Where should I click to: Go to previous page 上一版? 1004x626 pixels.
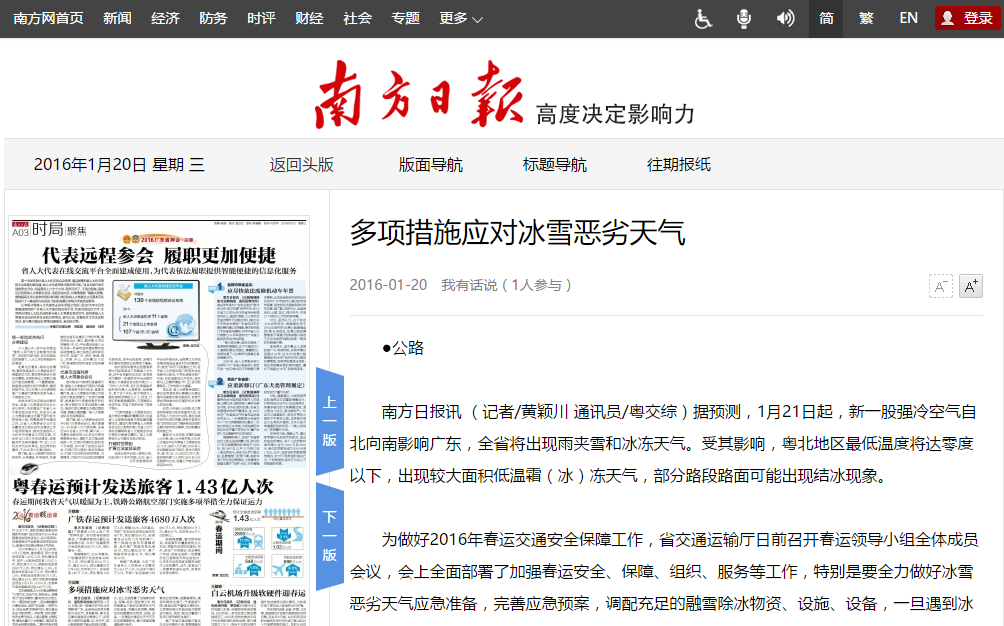(330, 421)
